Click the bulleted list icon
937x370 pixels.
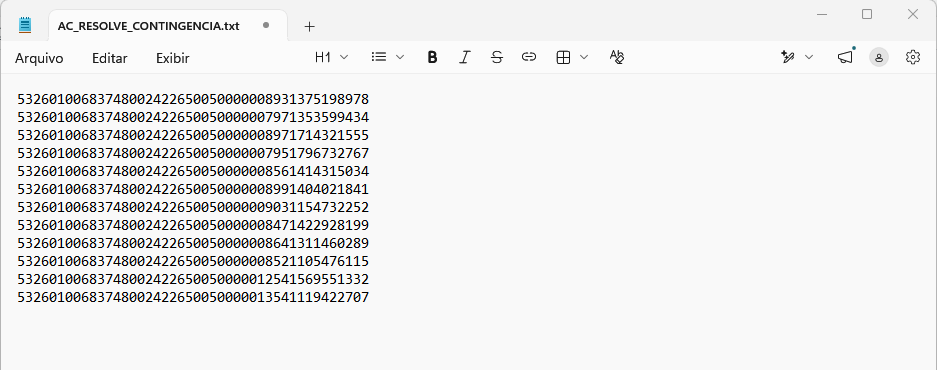point(378,57)
